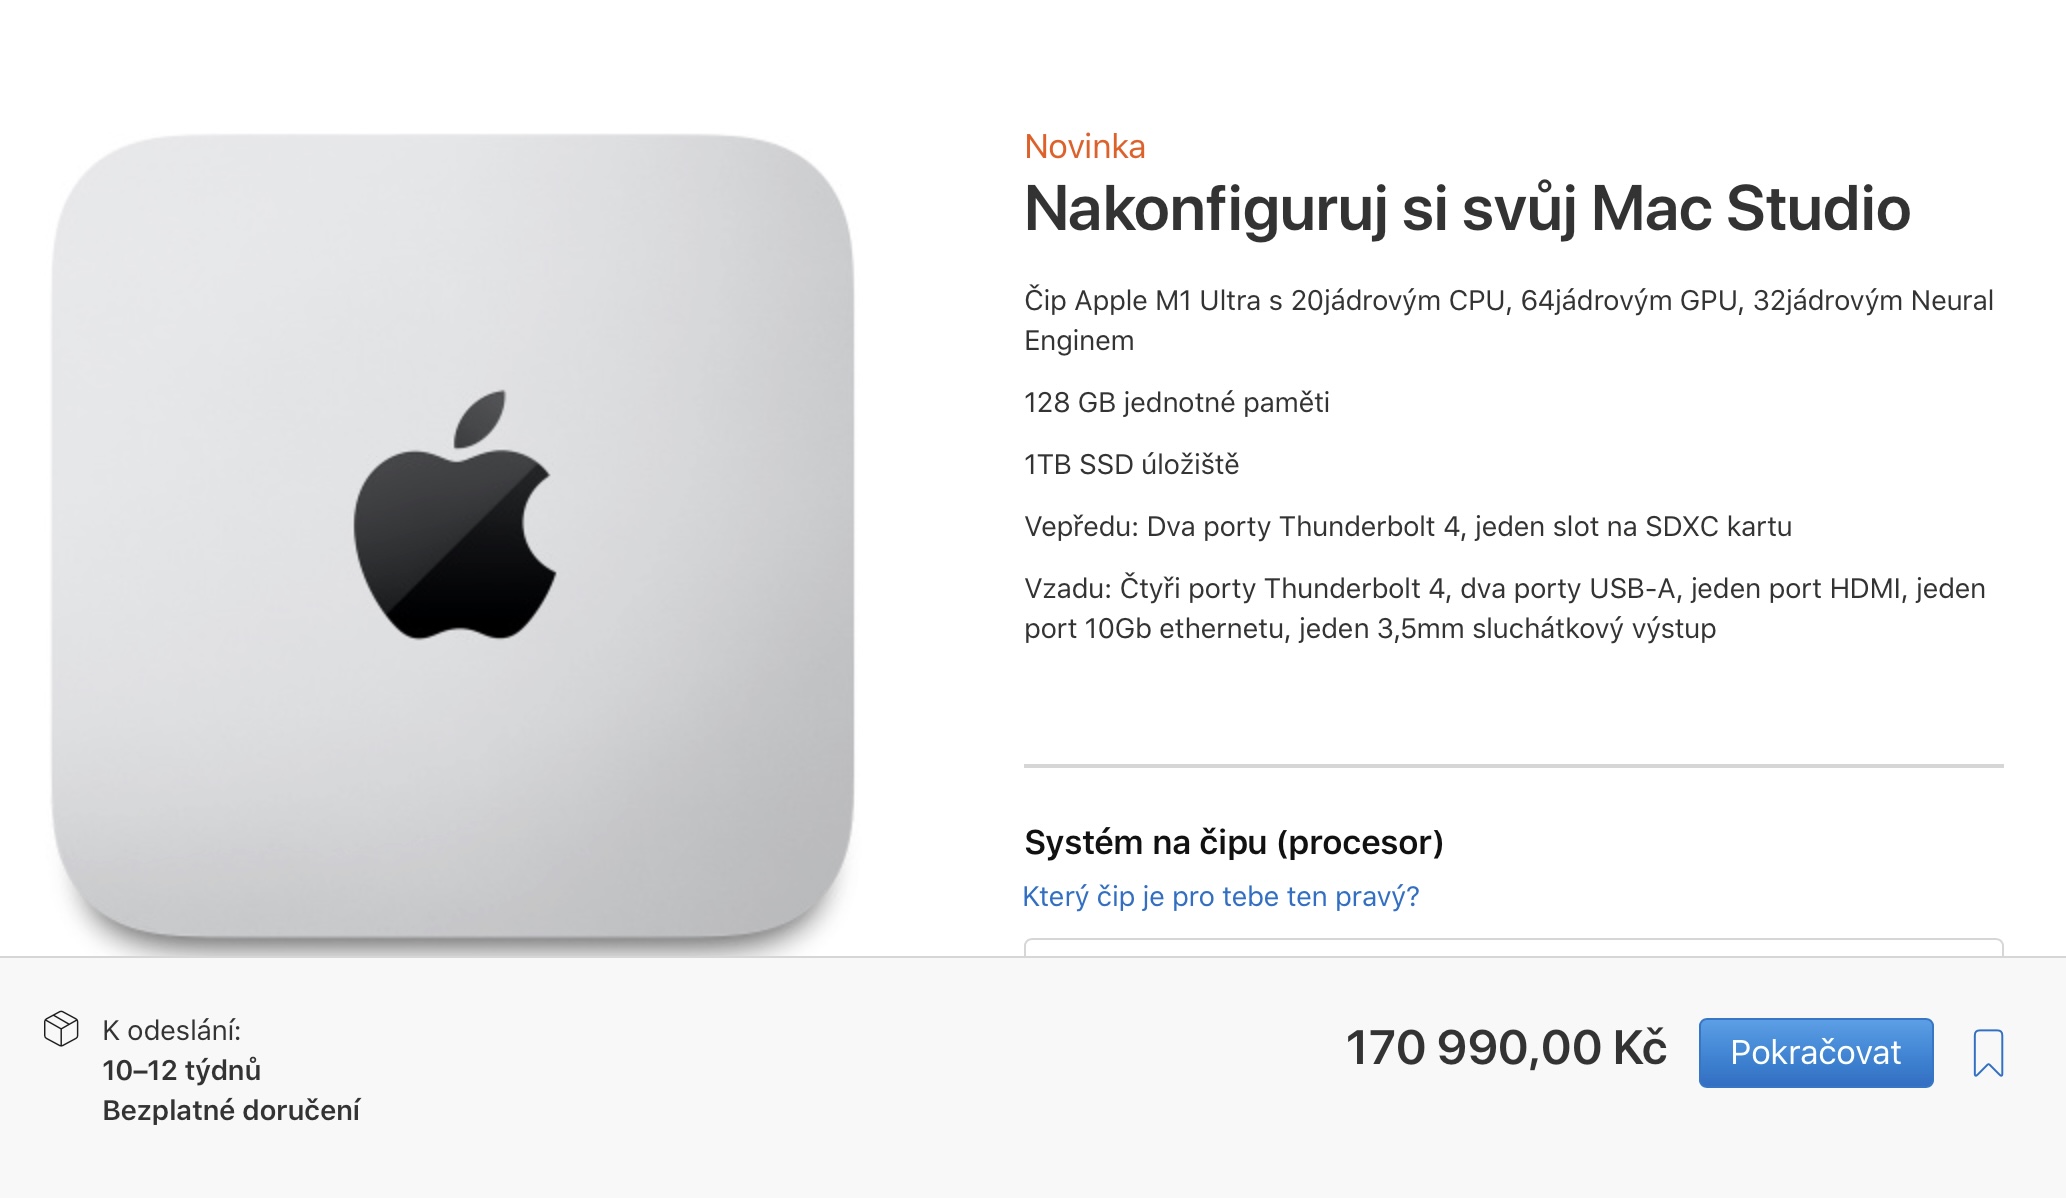Click the "Novinka" label

[1086, 148]
